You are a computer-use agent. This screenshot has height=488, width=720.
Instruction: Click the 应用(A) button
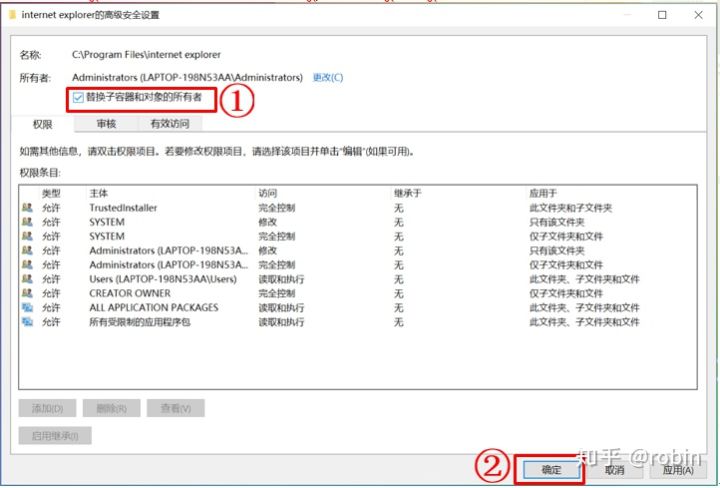[678, 470]
